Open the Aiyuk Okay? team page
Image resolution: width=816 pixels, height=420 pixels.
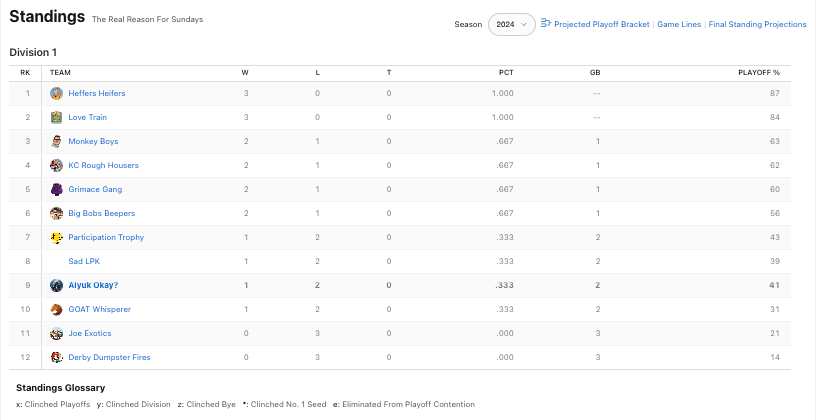point(93,285)
